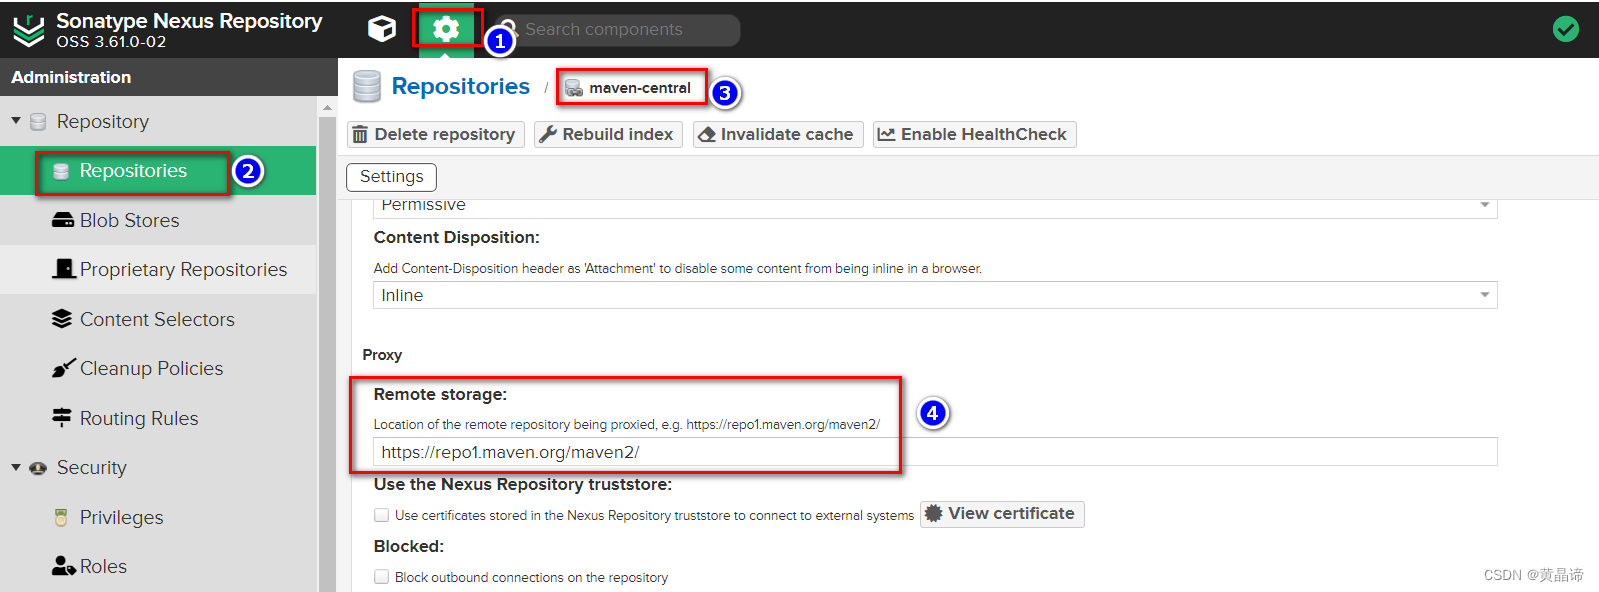
Task: Click the View certificate button
Action: point(1002,514)
